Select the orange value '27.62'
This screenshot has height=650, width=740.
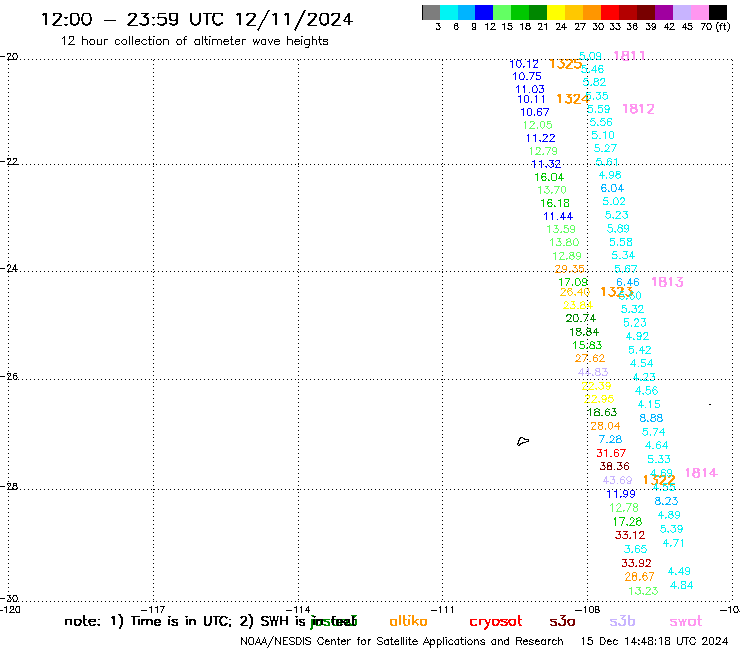589,358
